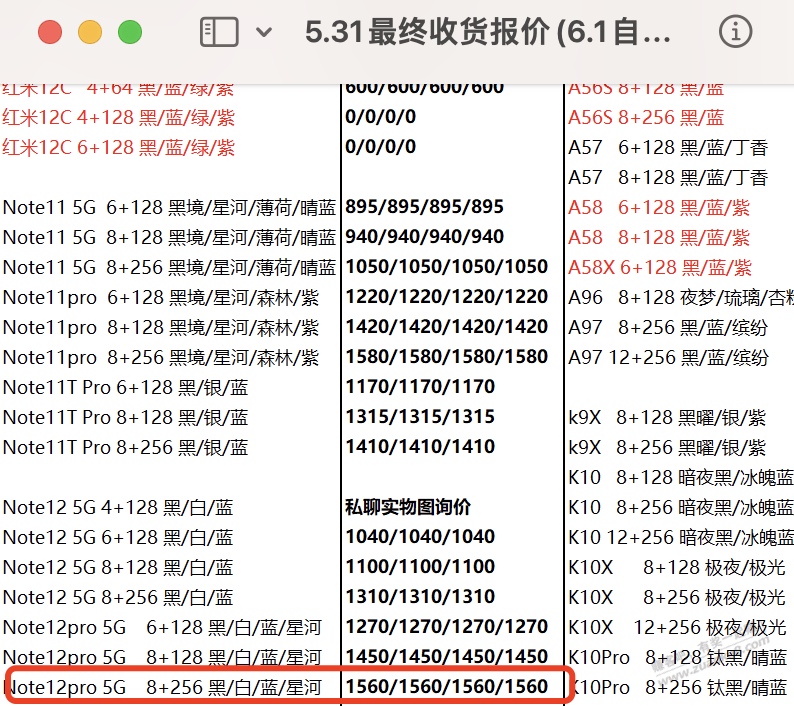794x706 pixels.
Task: Select A97 12+256 黑/蓝/缤纷 entry
Action: [x=668, y=358]
